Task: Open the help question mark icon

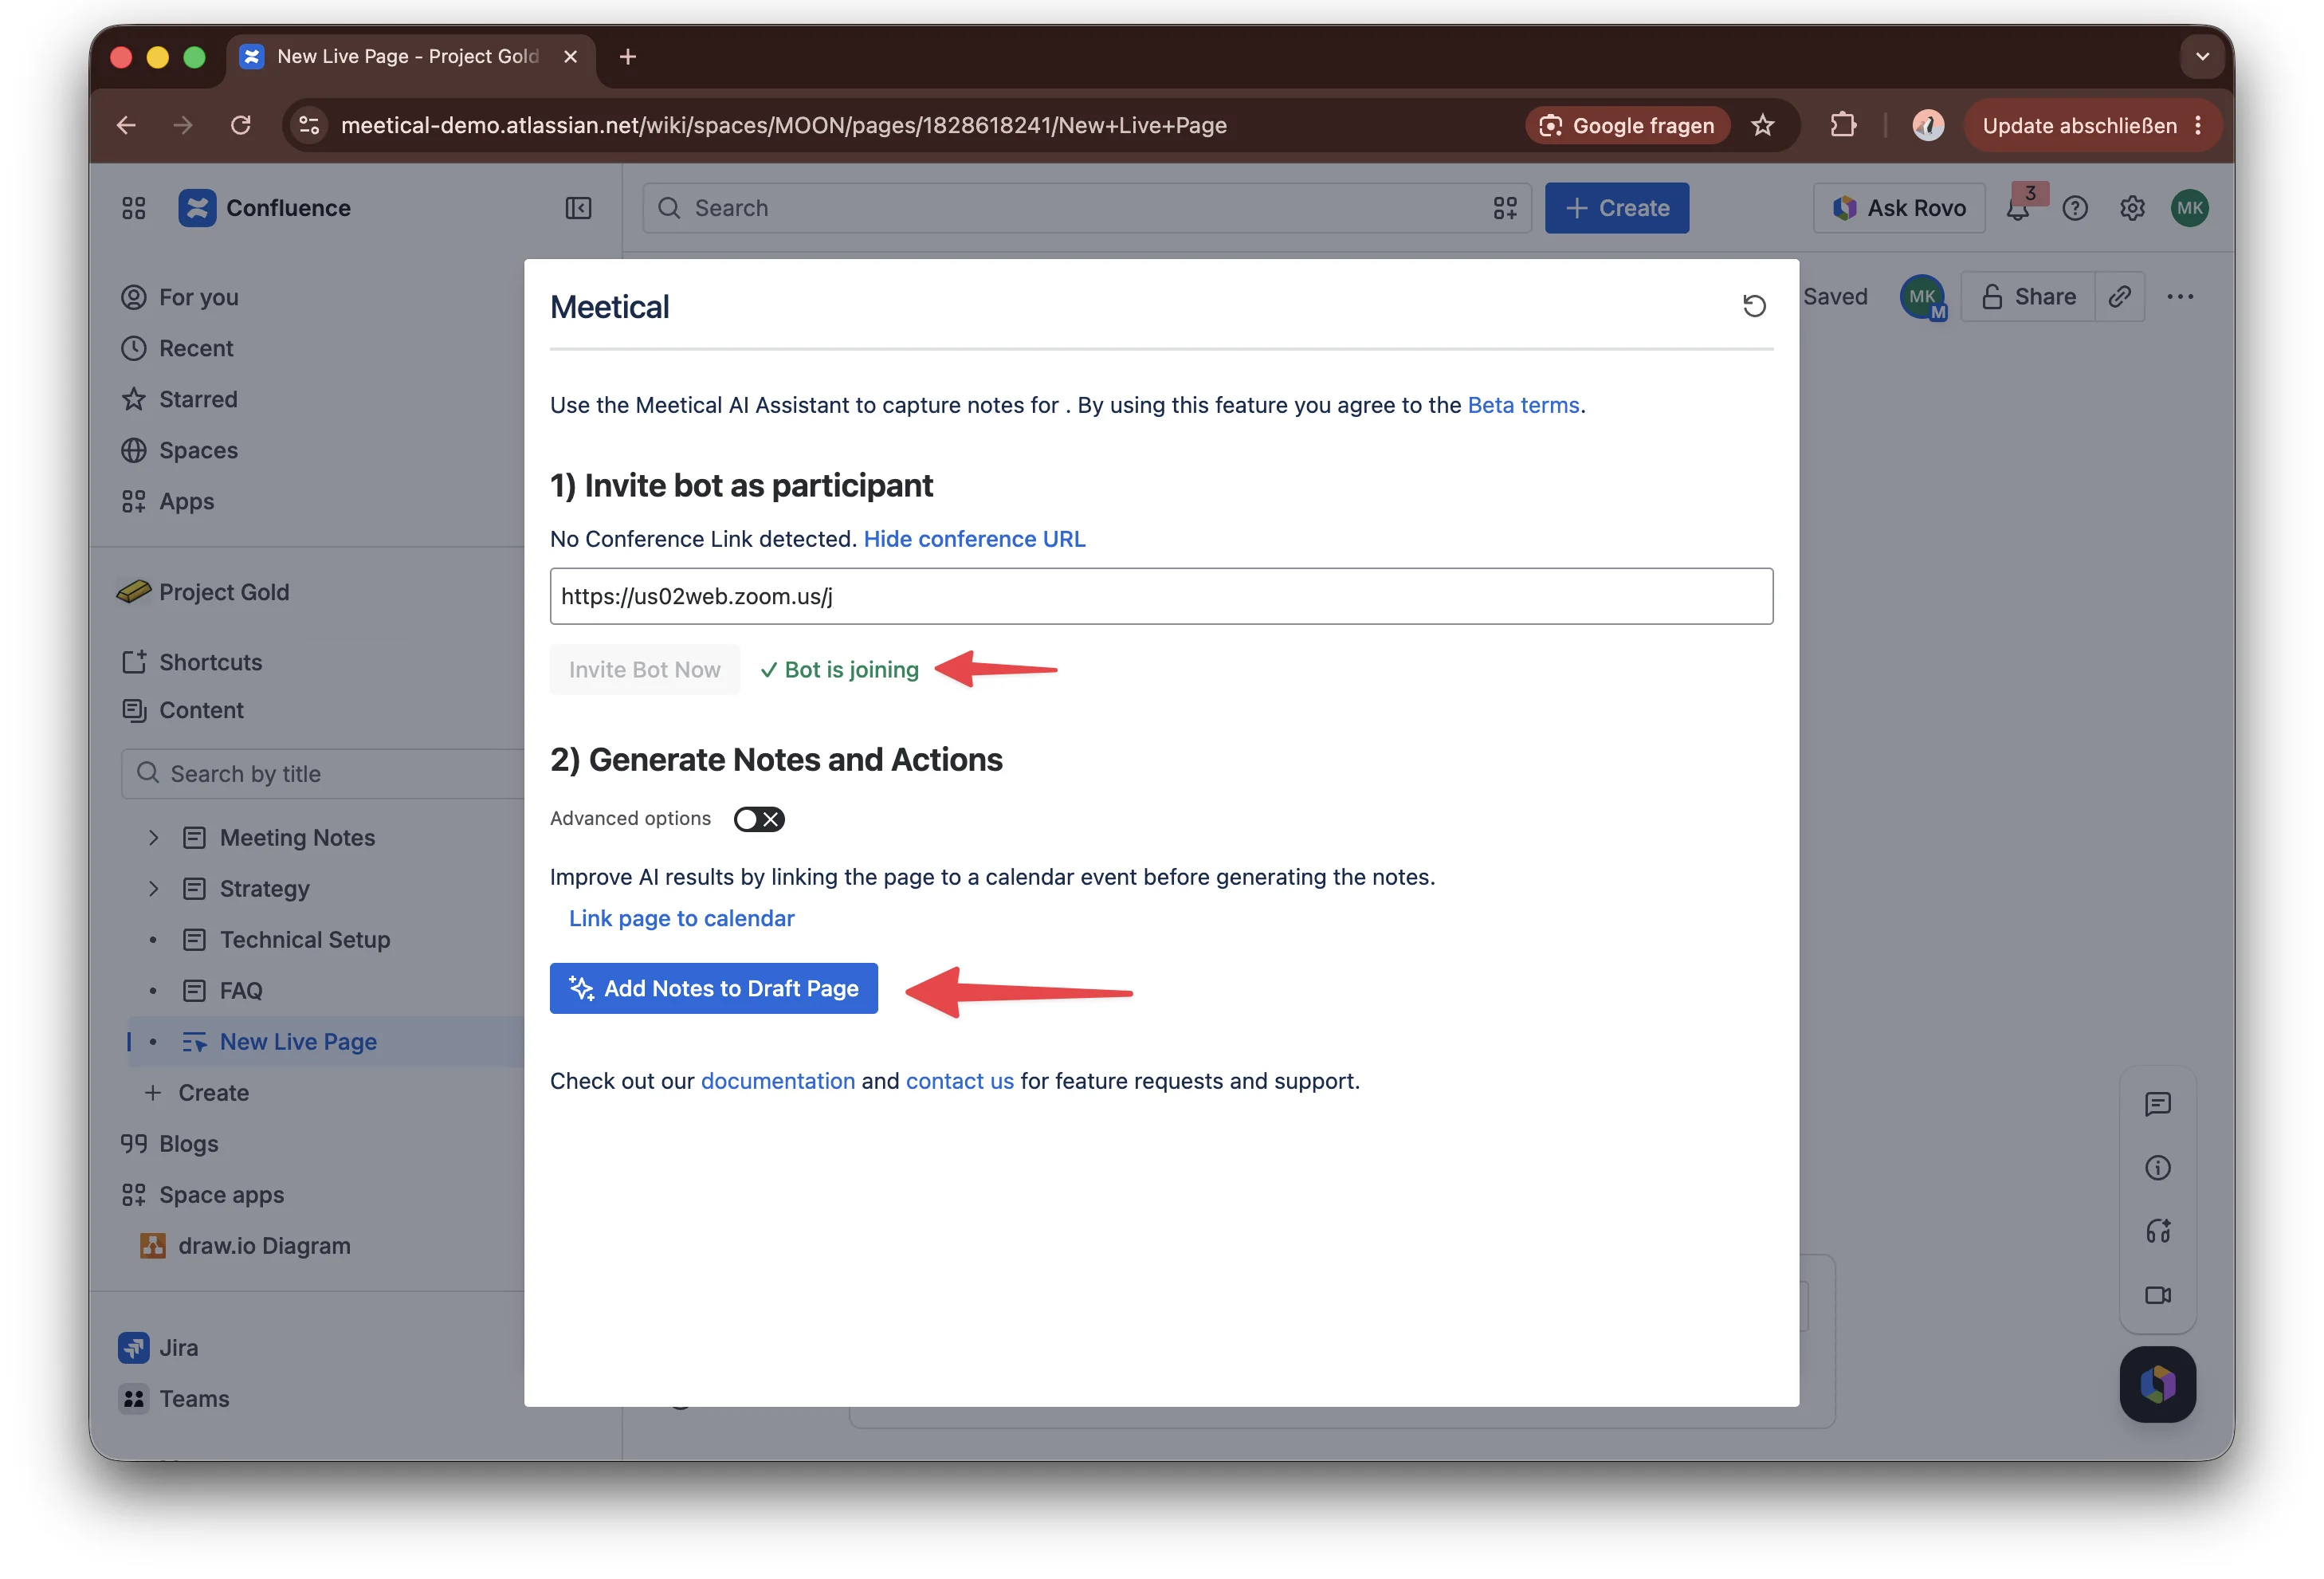Action: click(2075, 208)
